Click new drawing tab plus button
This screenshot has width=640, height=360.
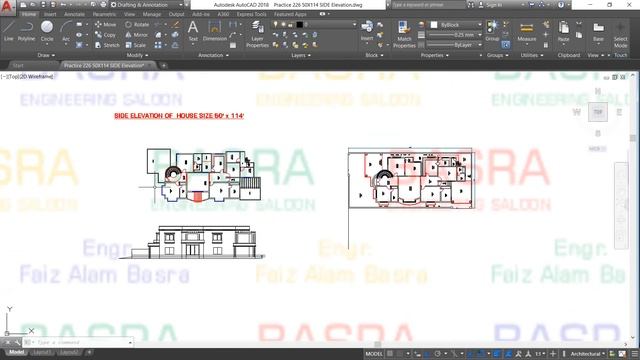pos(164,65)
